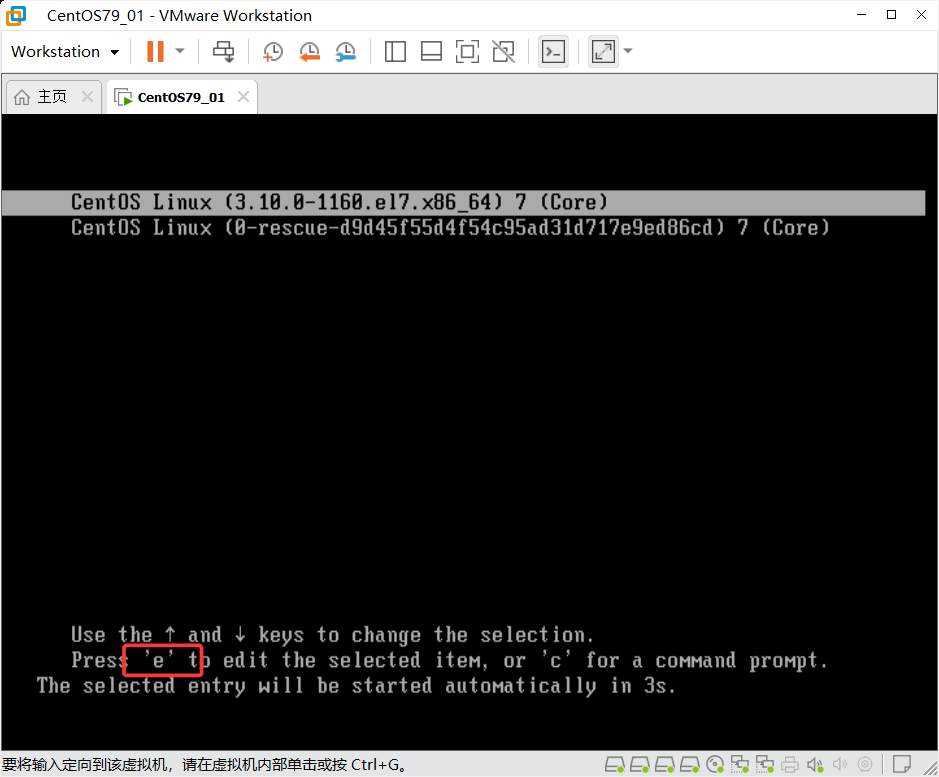Click the active sound card status icon
Image resolution: width=939 pixels, height=777 pixels.
815,764
